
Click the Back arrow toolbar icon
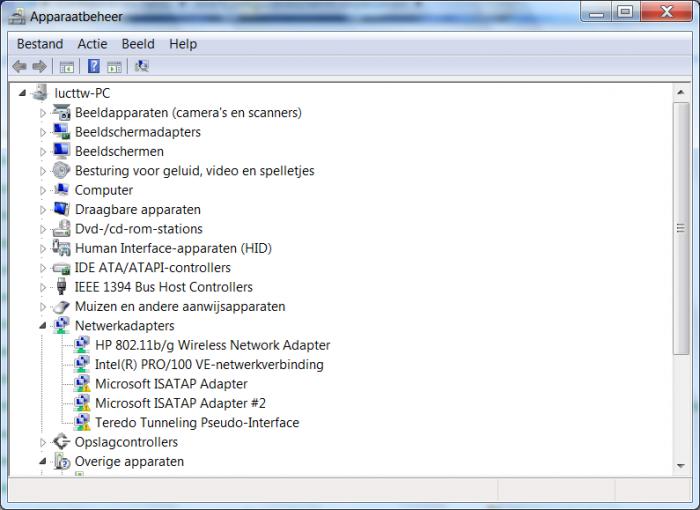pos(19,67)
